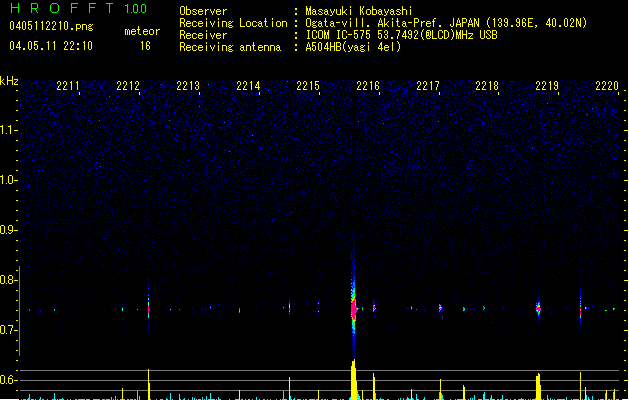This screenshot has height=400, width=629.
Task: Click the 2218 time marker
Action: point(487,86)
